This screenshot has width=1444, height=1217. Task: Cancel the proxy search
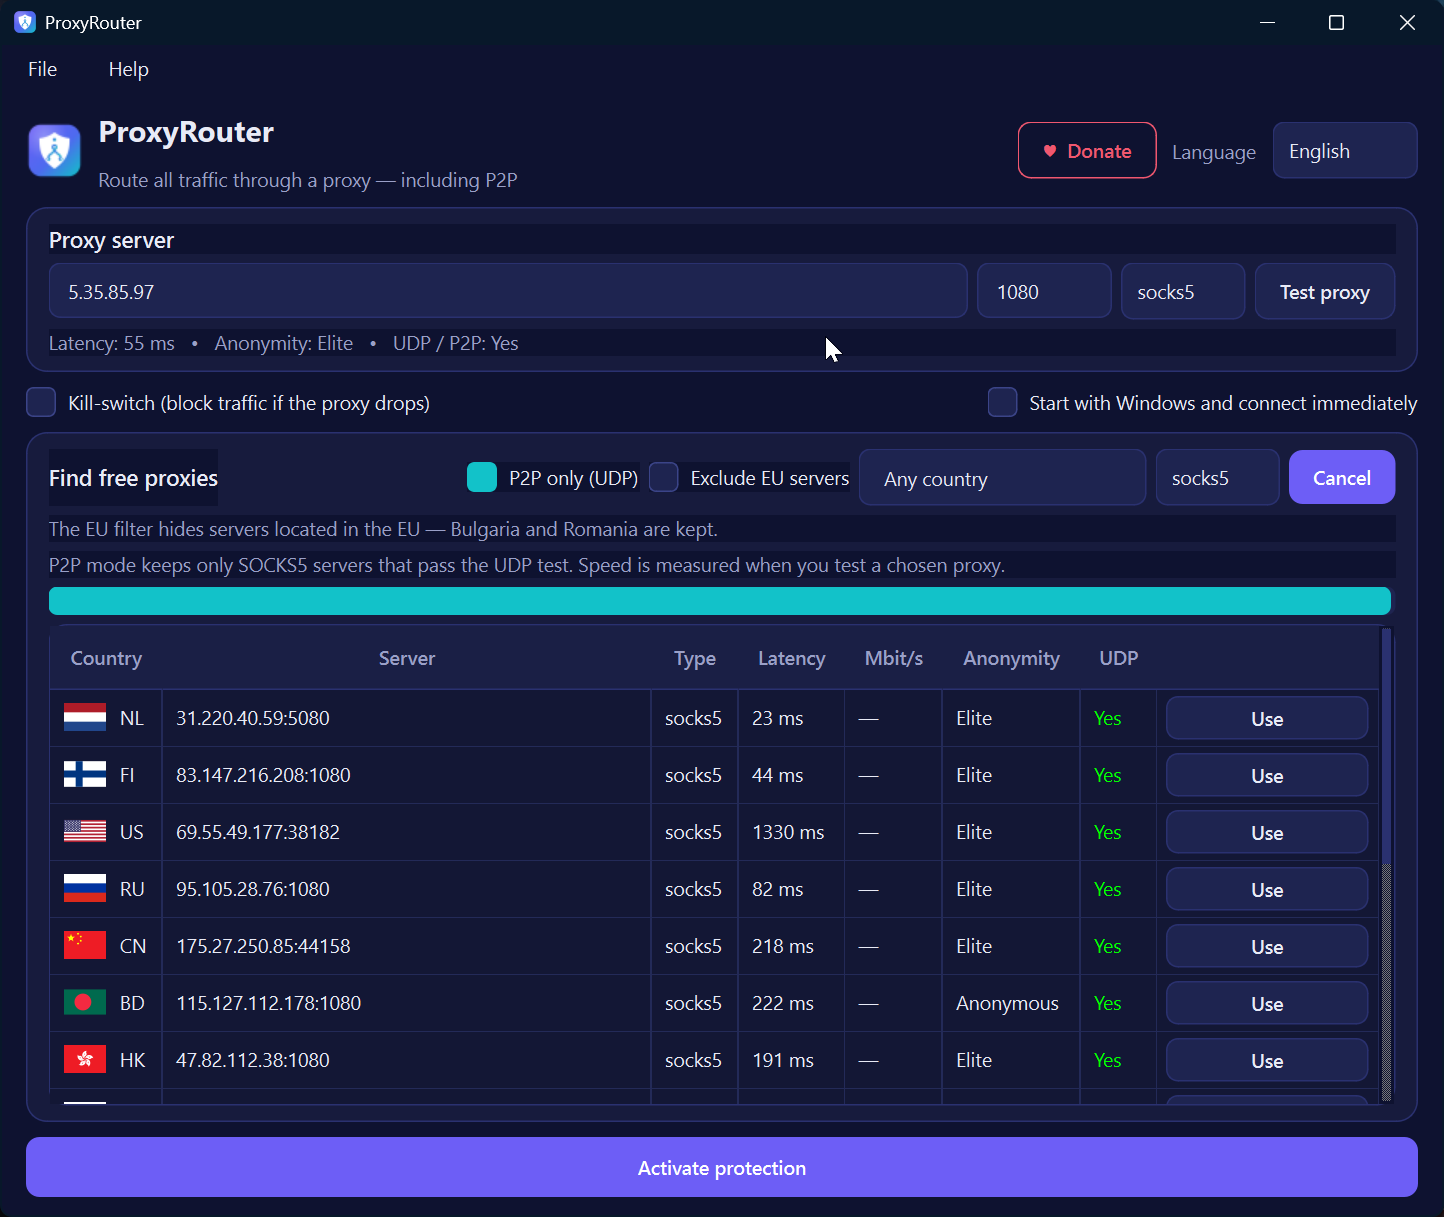1342,478
